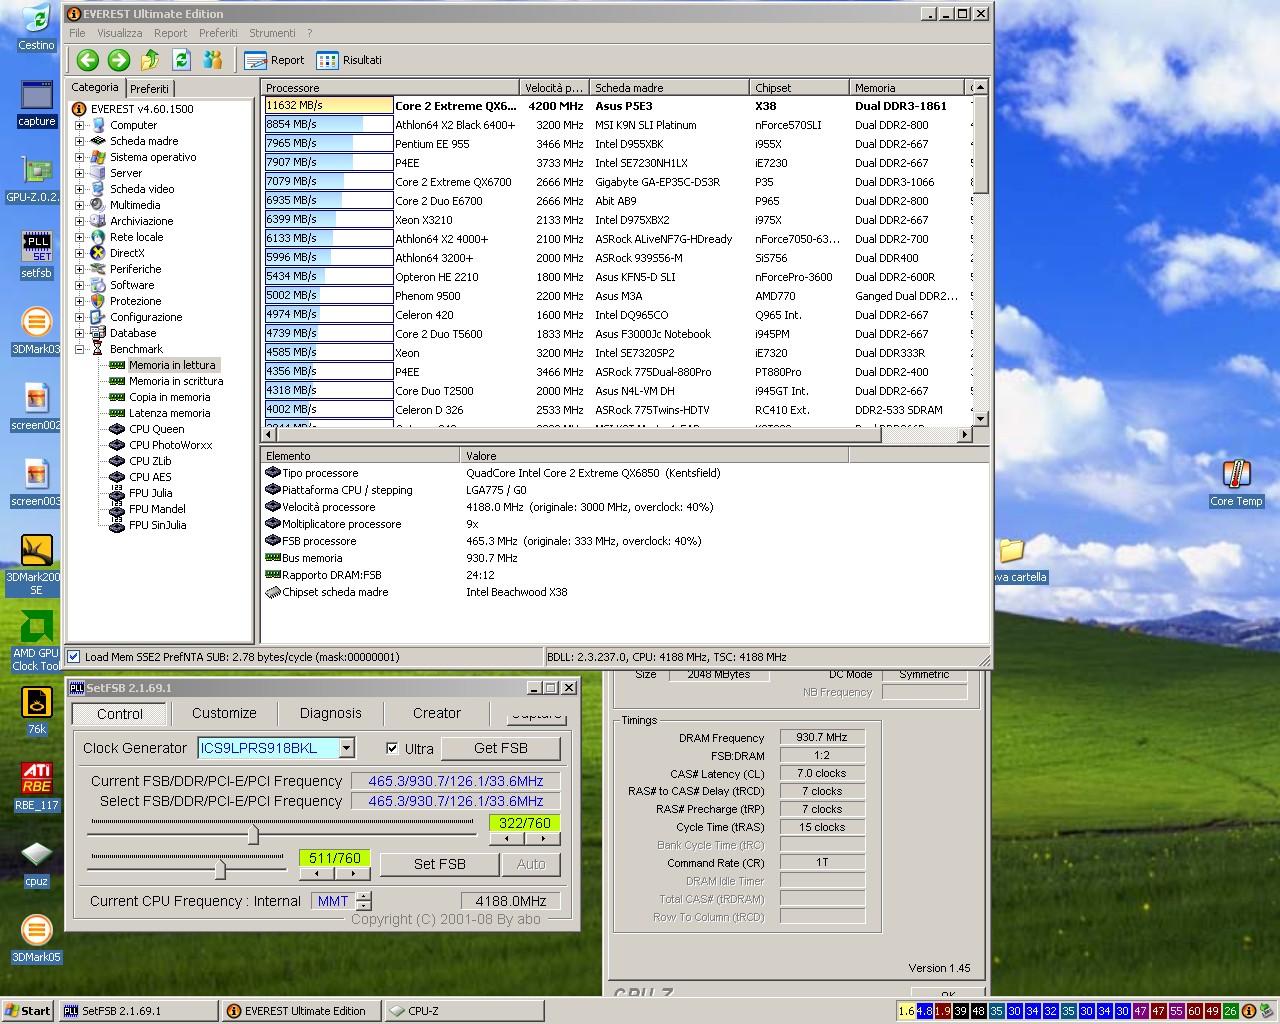Select CPU Queen benchmark item
The height and width of the screenshot is (1024, 1280).
pyautogui.click(x=157, y=429)
